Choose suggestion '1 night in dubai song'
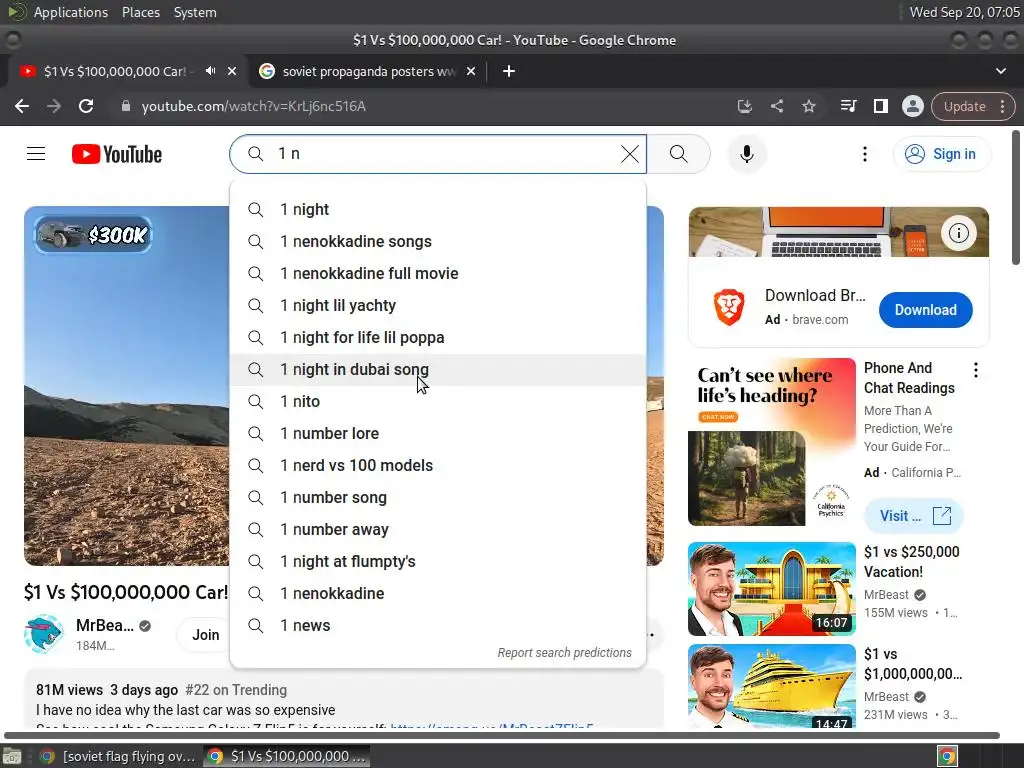Viewport: 1024px width, 768px height. pos(438,370)
